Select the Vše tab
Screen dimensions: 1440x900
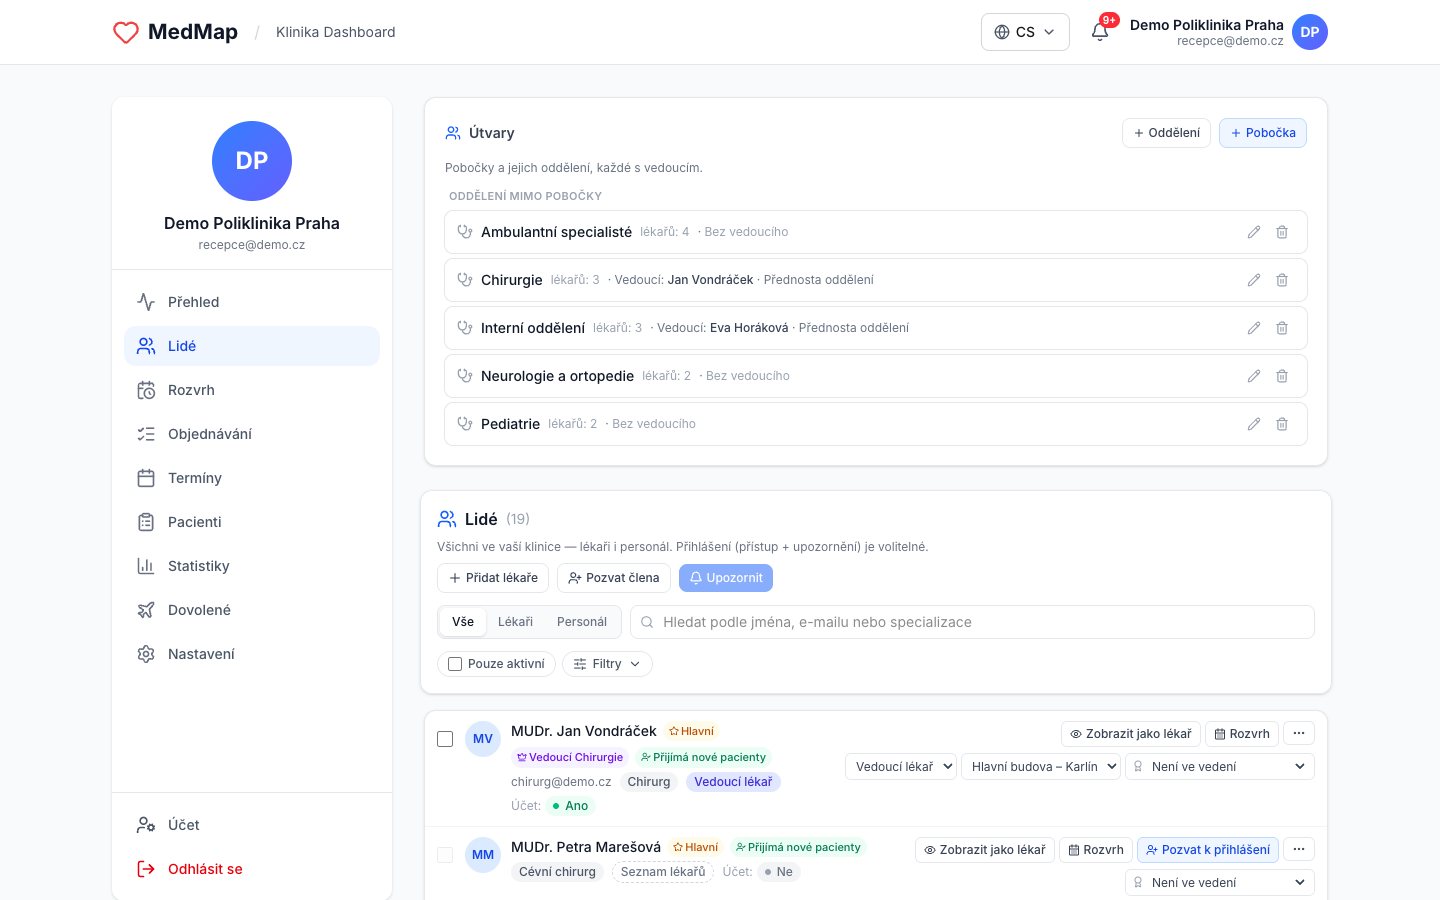pyautogui.click(x=463, y=622)
